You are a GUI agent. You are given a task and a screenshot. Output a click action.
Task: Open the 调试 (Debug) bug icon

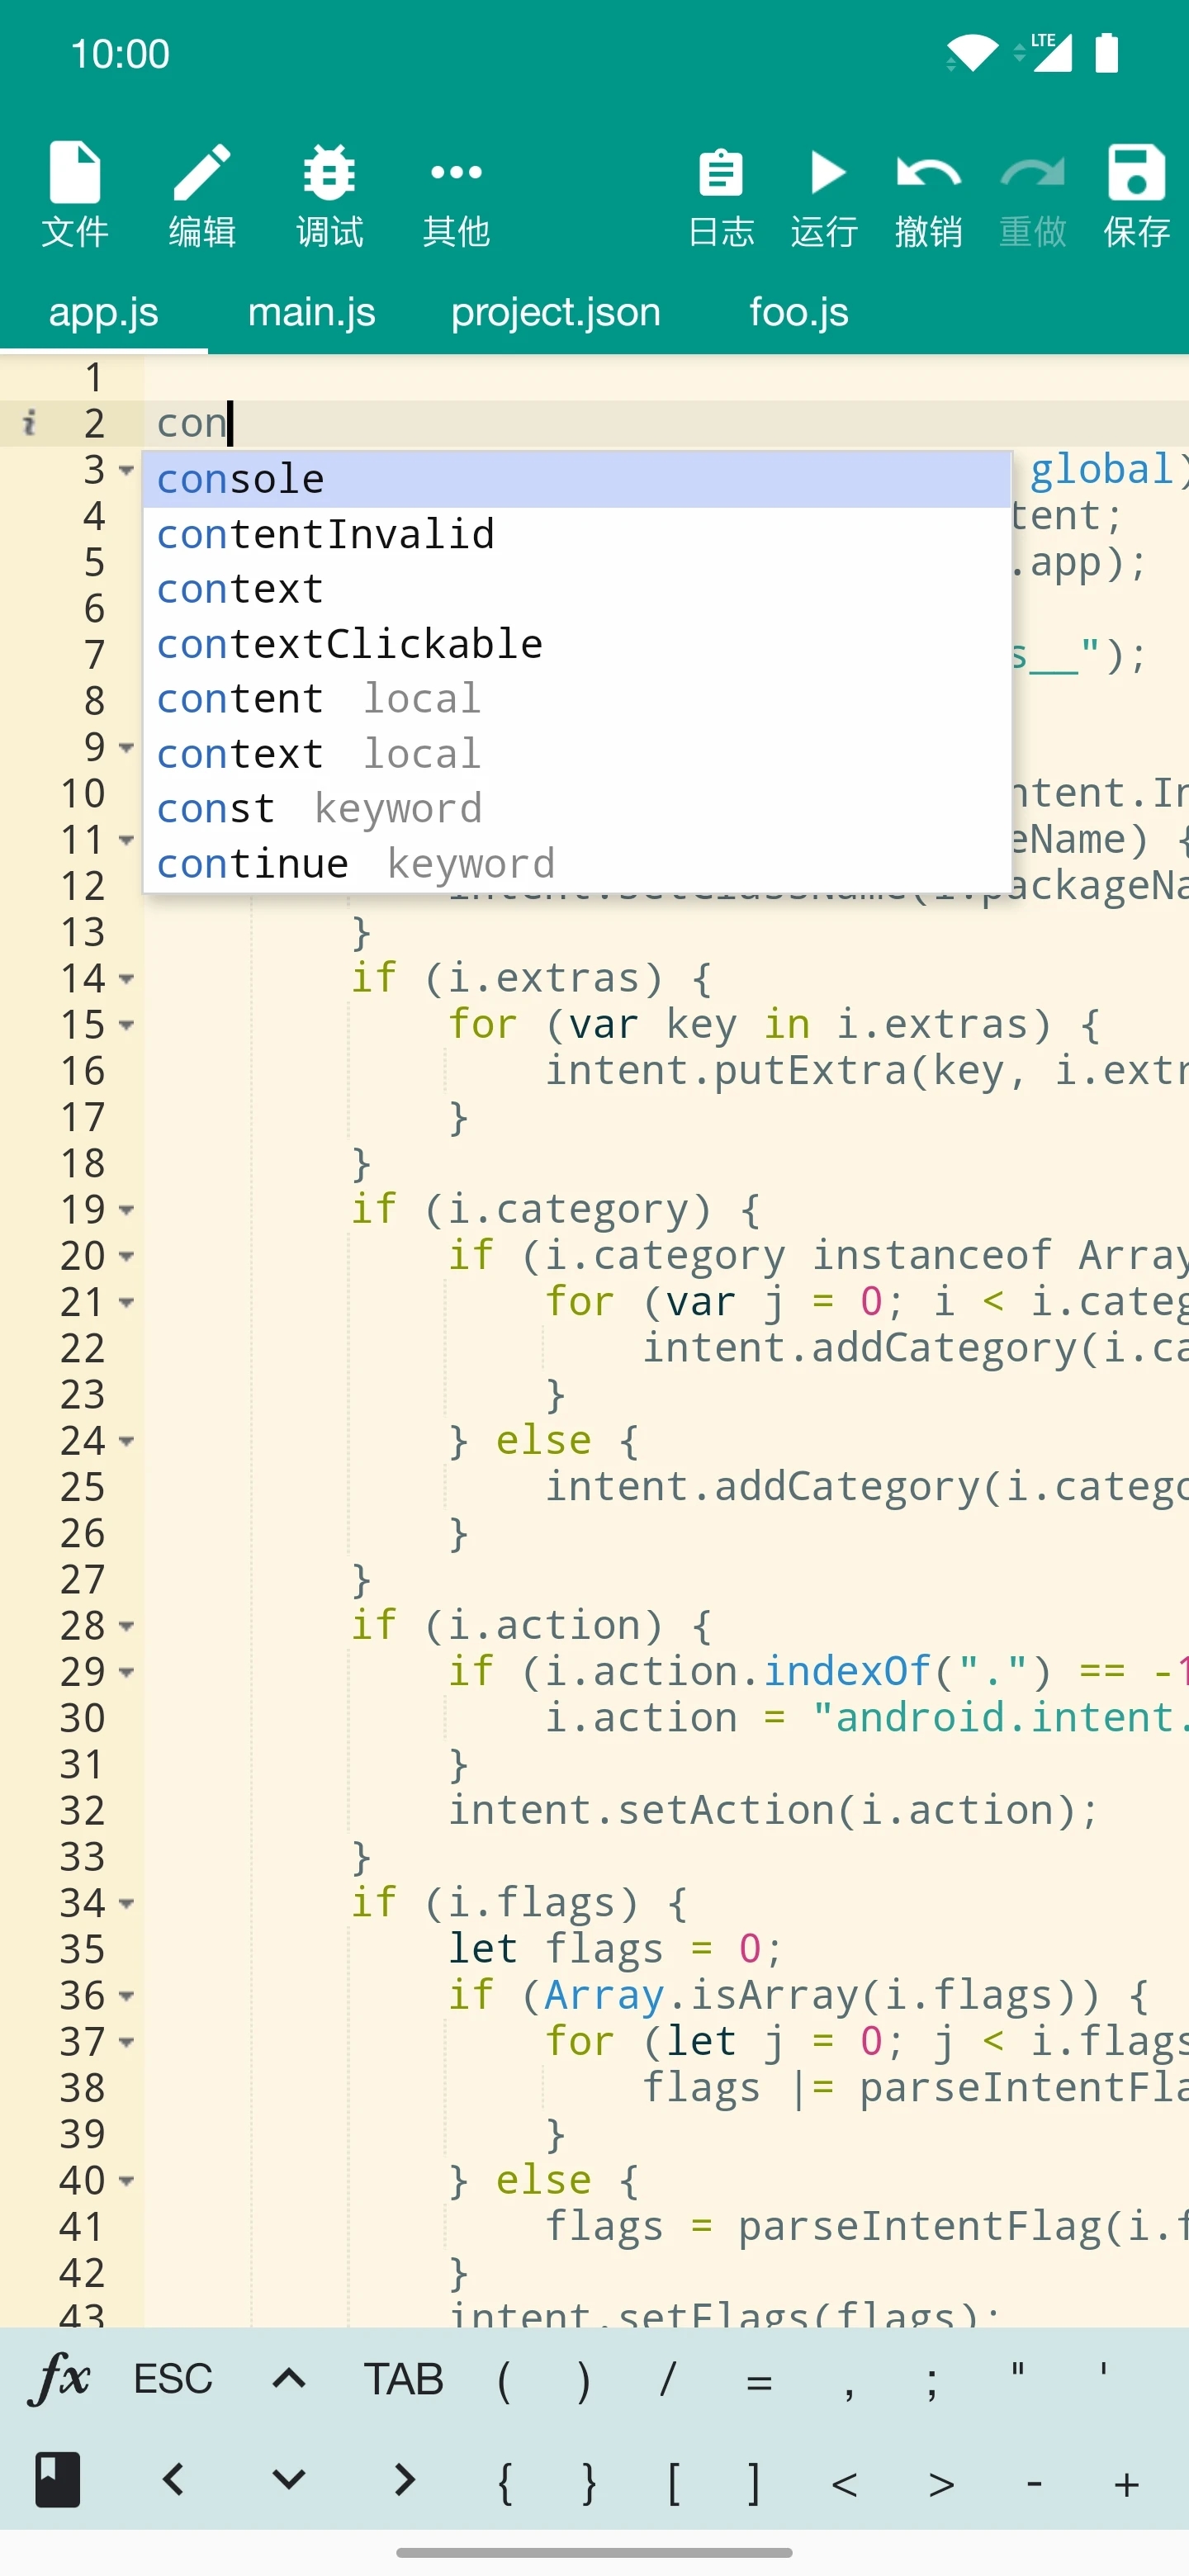(x=329, y=195)
